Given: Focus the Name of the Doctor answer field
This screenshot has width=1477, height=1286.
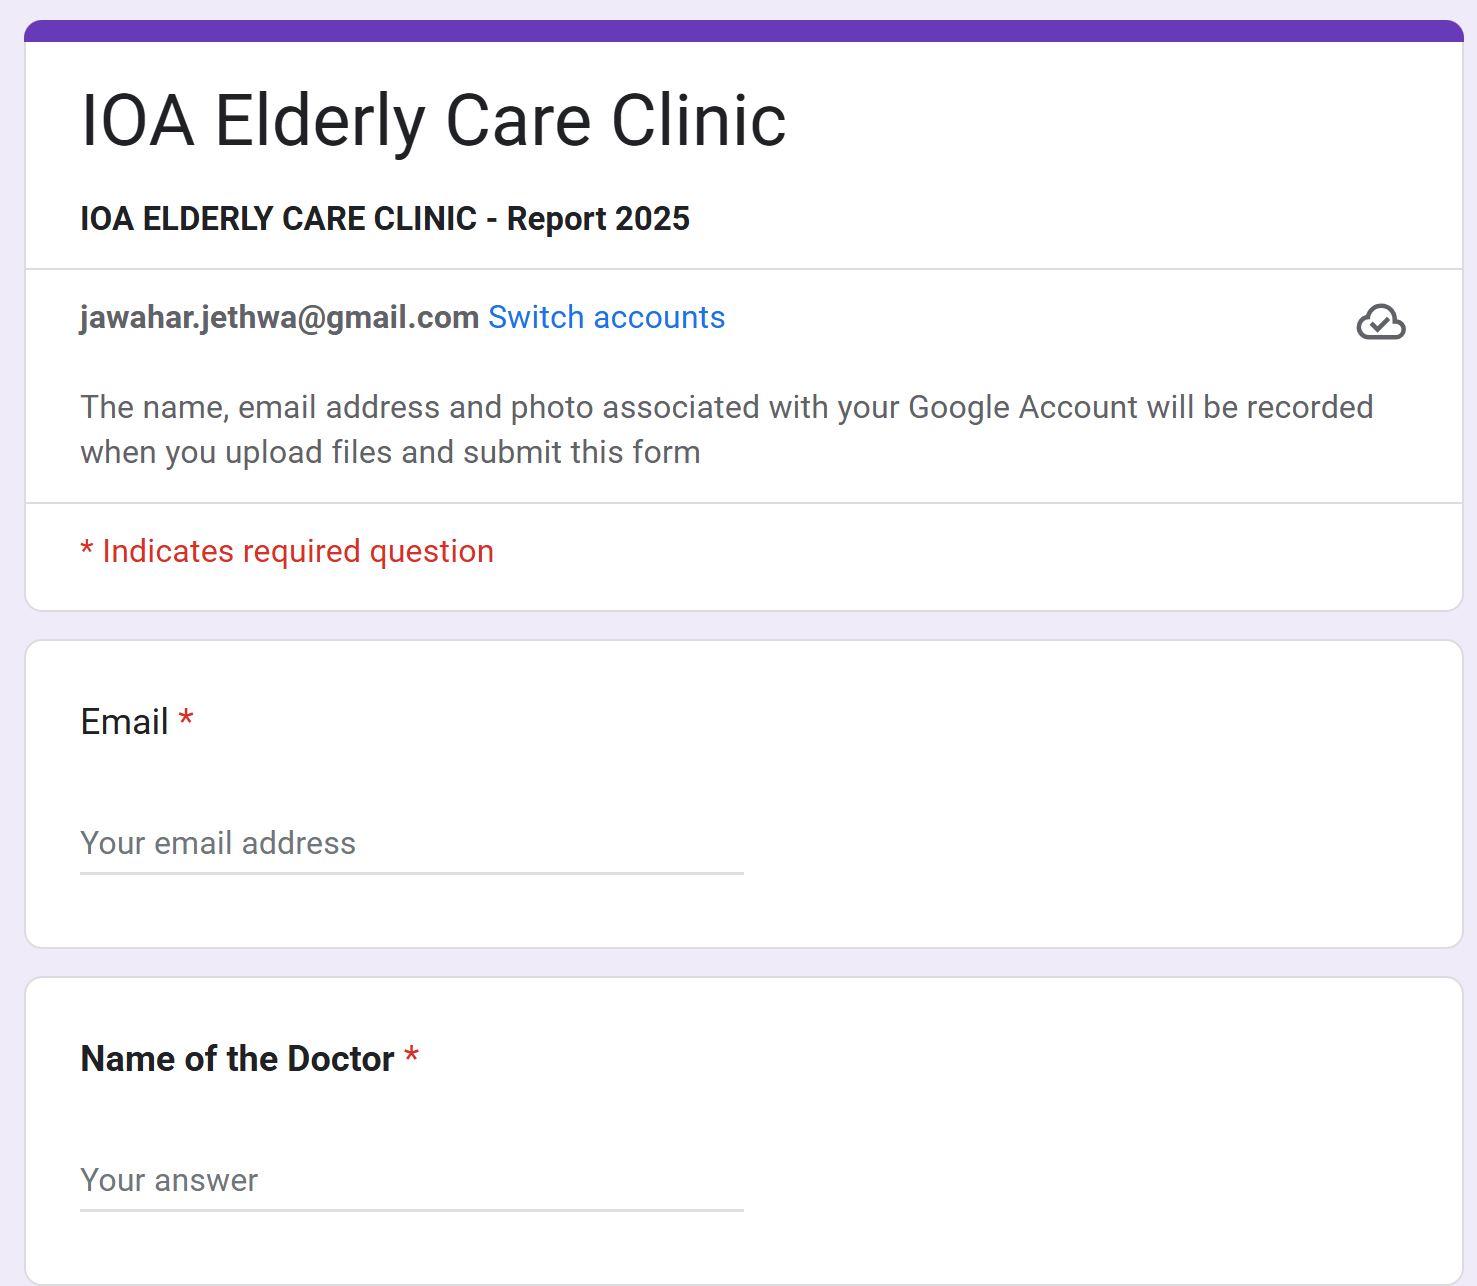Looking at the screenshot, I should pyautogui.click(x=410, y=1180).
